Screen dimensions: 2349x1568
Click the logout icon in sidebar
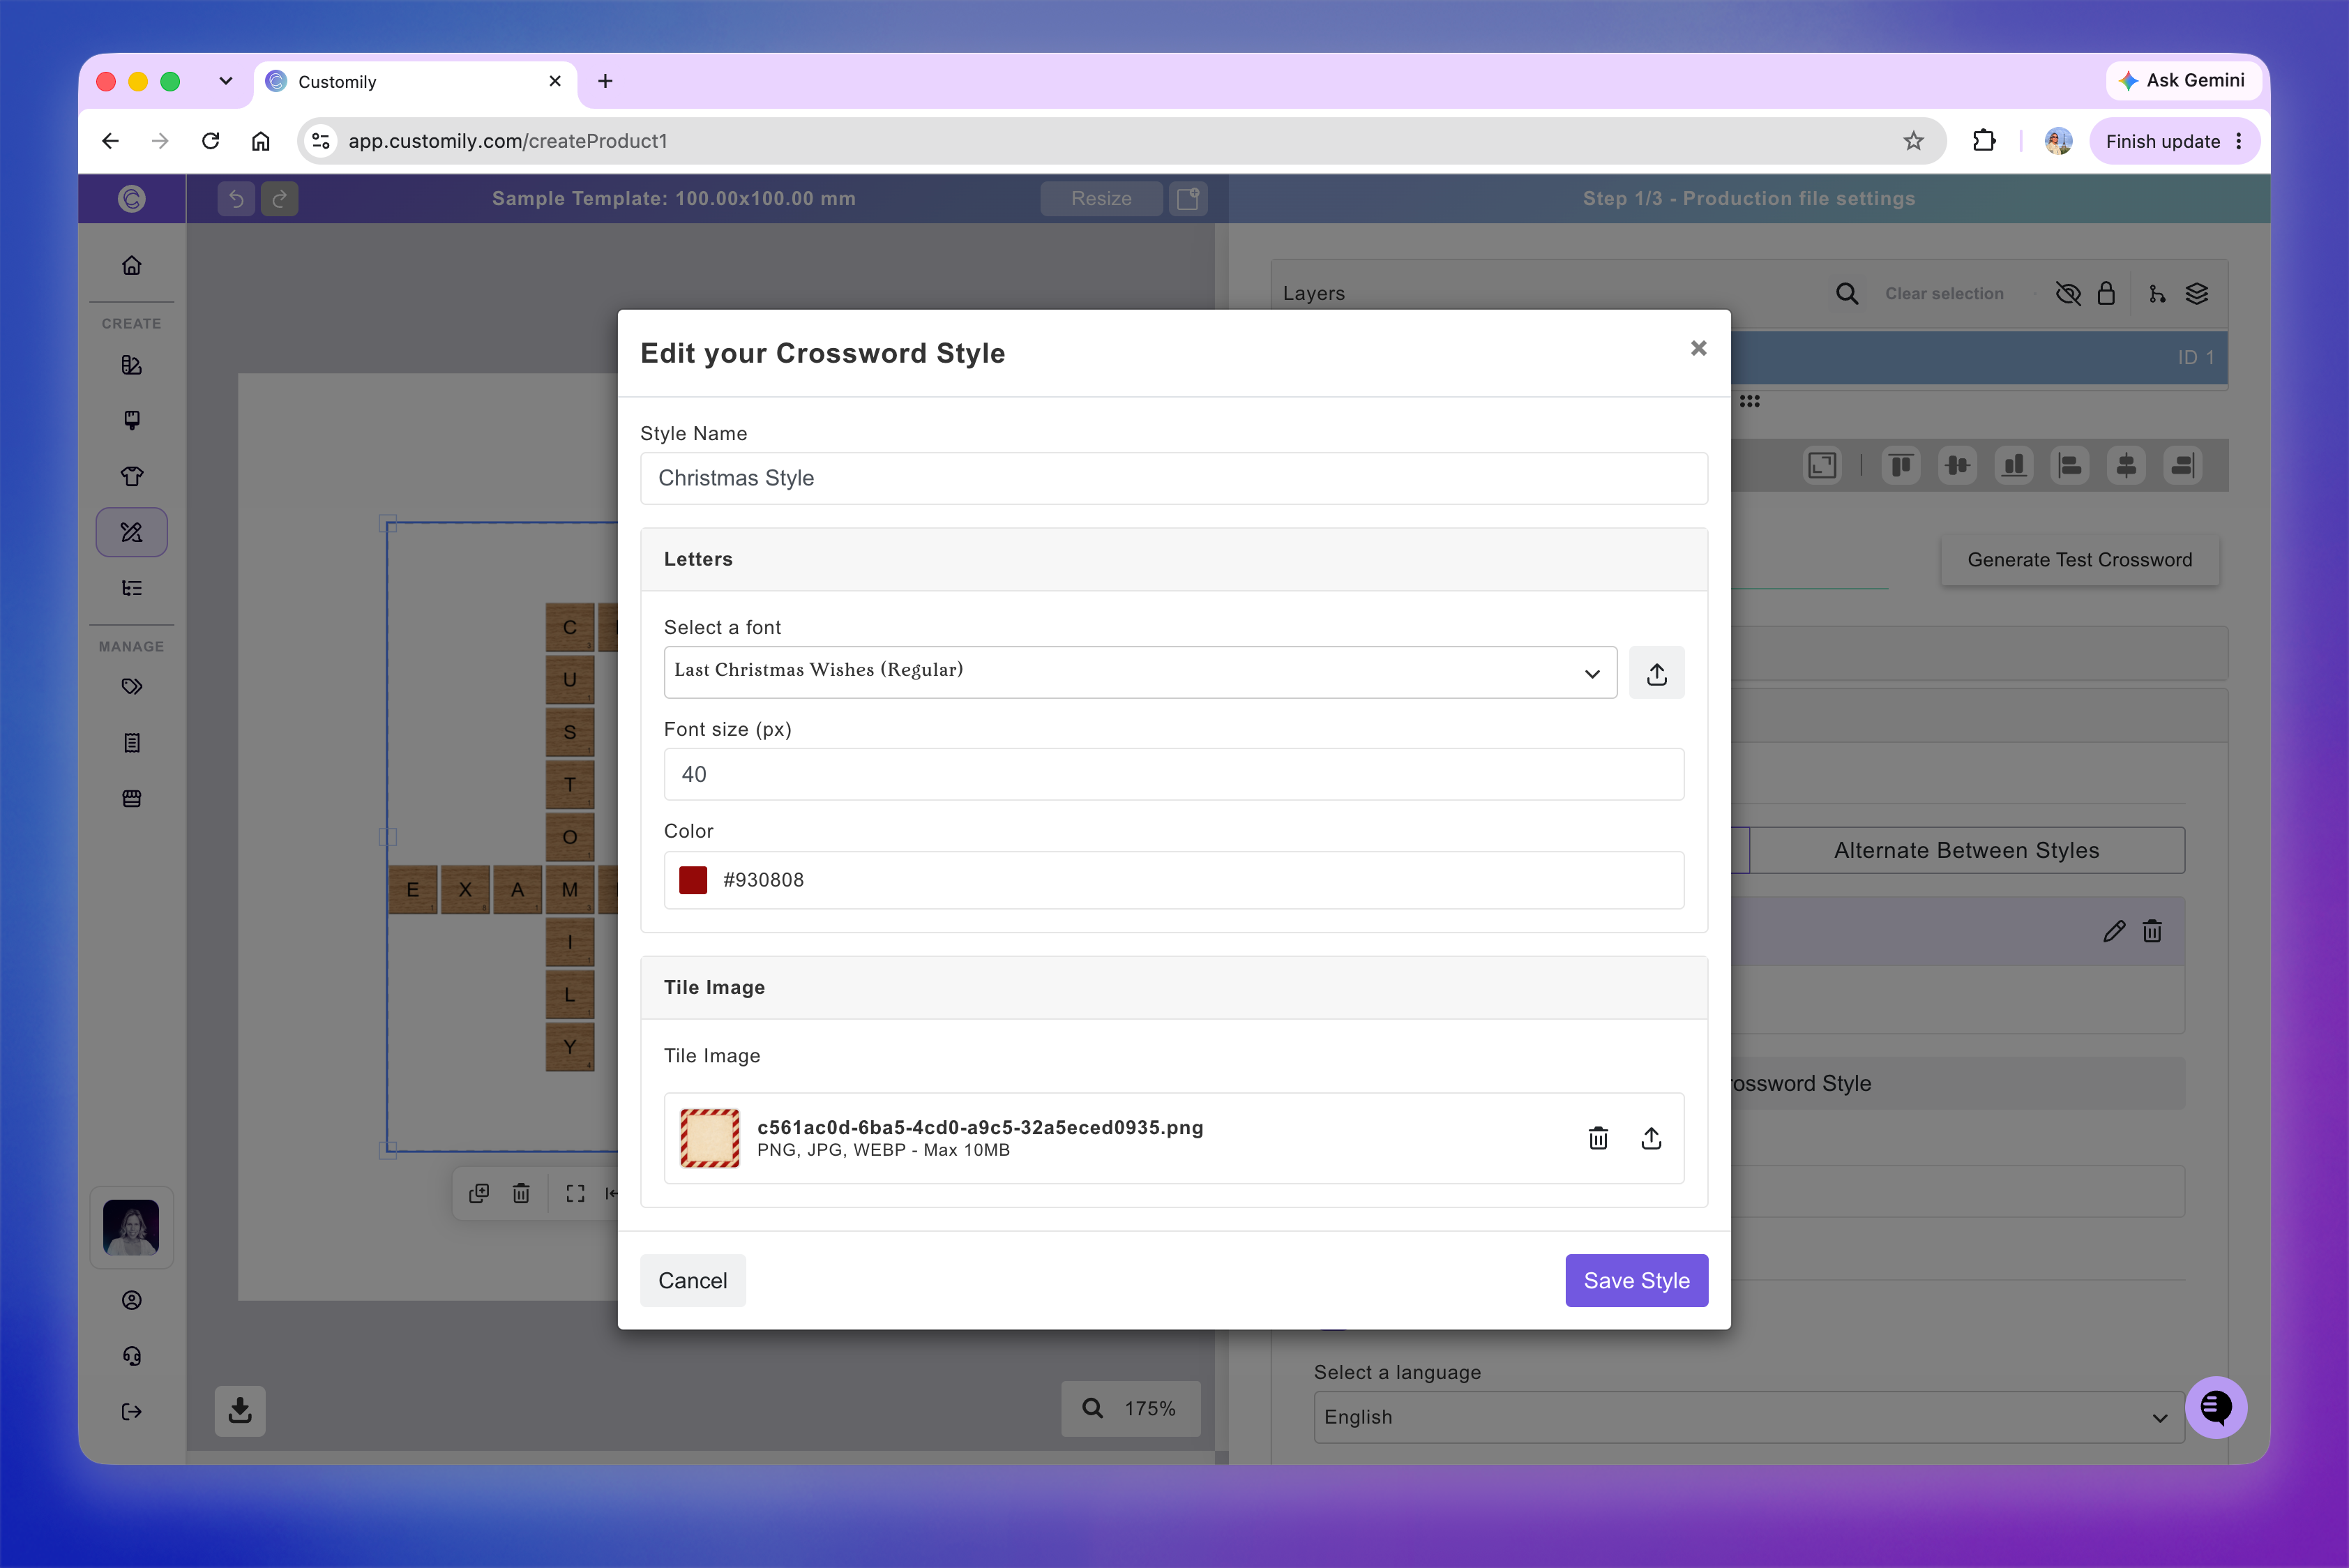click(x=131, y=1412)
